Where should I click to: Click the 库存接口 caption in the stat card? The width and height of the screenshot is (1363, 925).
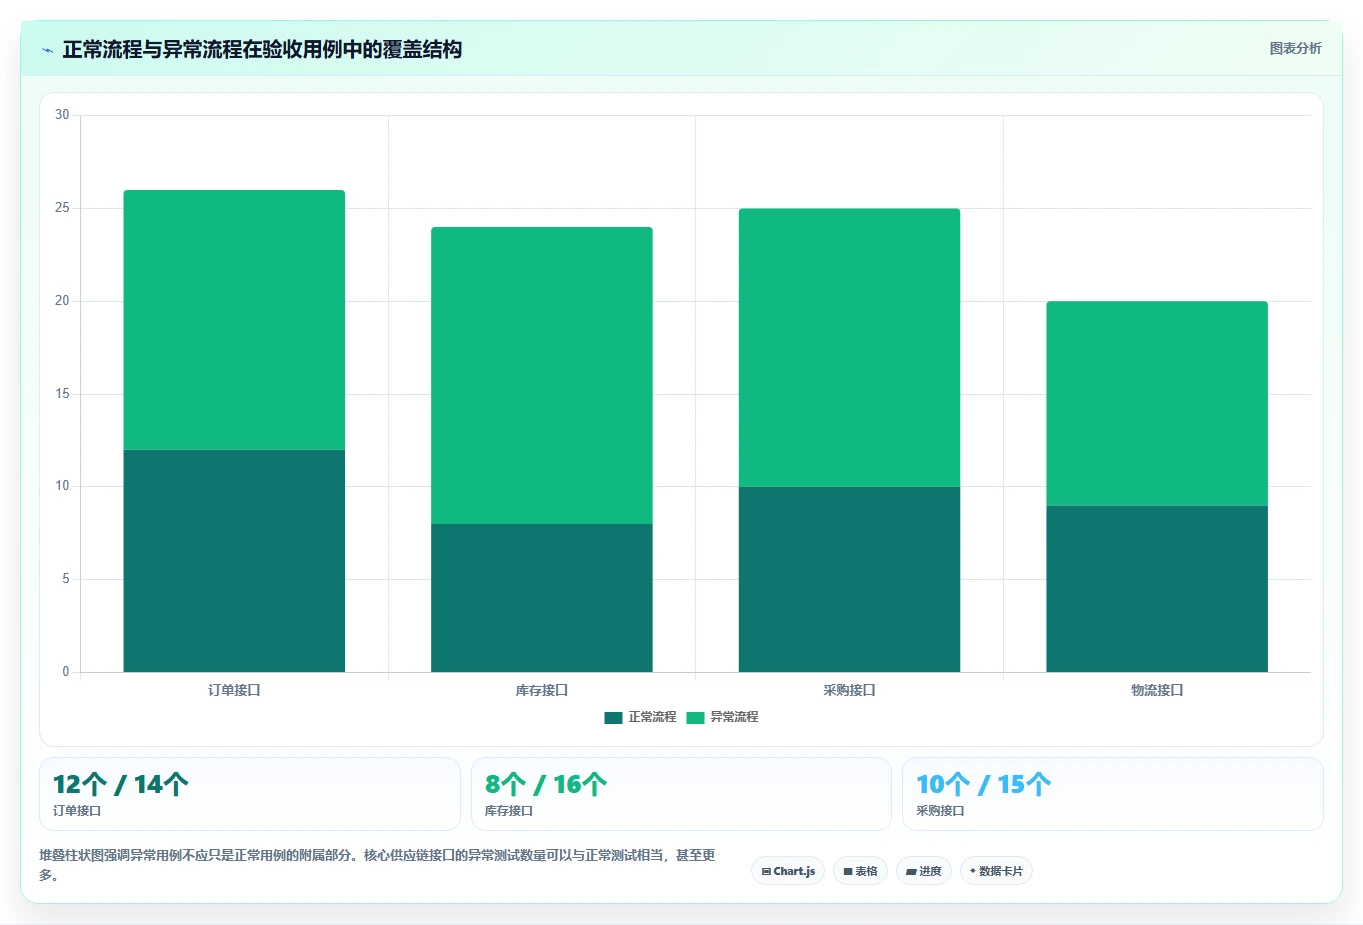pyautogui.click(x=509, y=811)
